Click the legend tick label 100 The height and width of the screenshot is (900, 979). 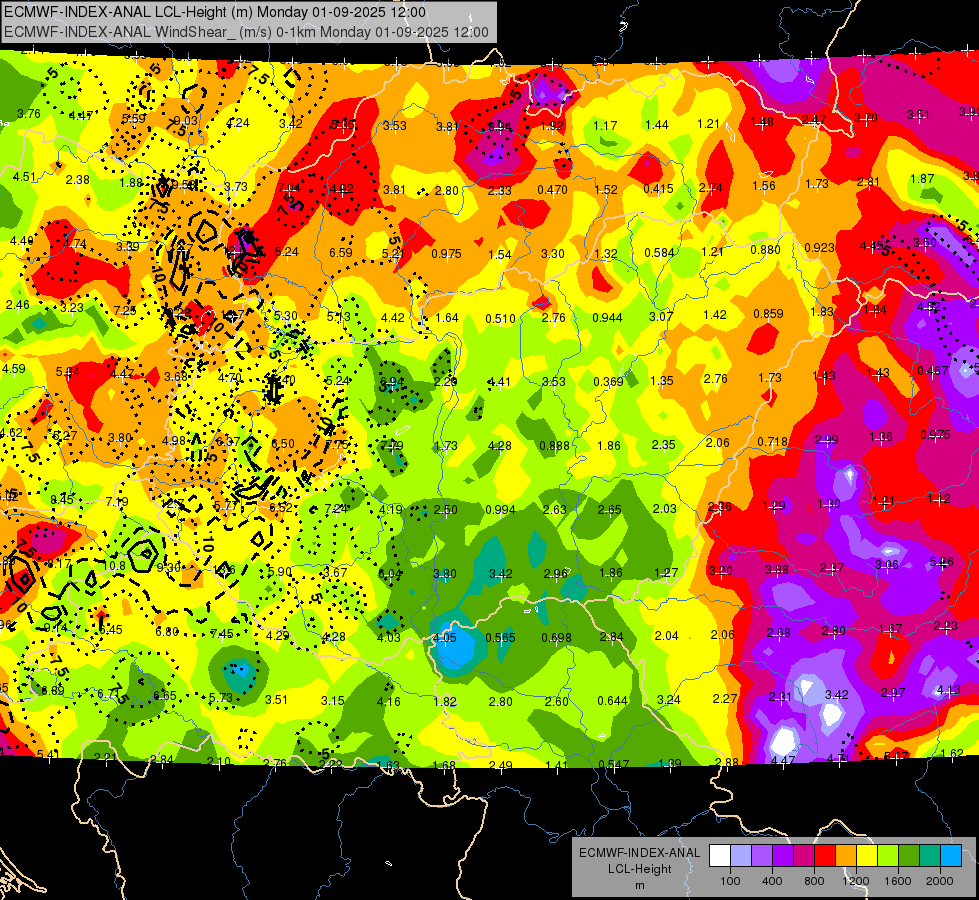(x=730, y=881)
